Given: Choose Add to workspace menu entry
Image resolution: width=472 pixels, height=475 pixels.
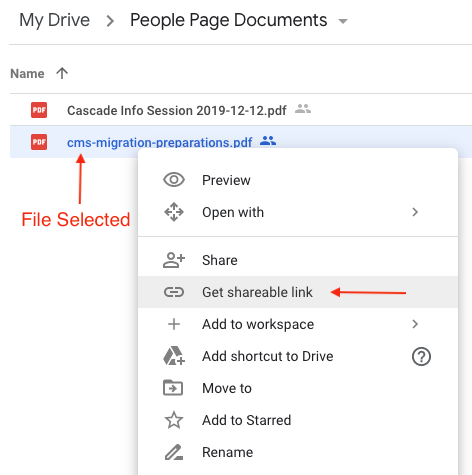Looking at the screenshot, I should coord(298,324).
